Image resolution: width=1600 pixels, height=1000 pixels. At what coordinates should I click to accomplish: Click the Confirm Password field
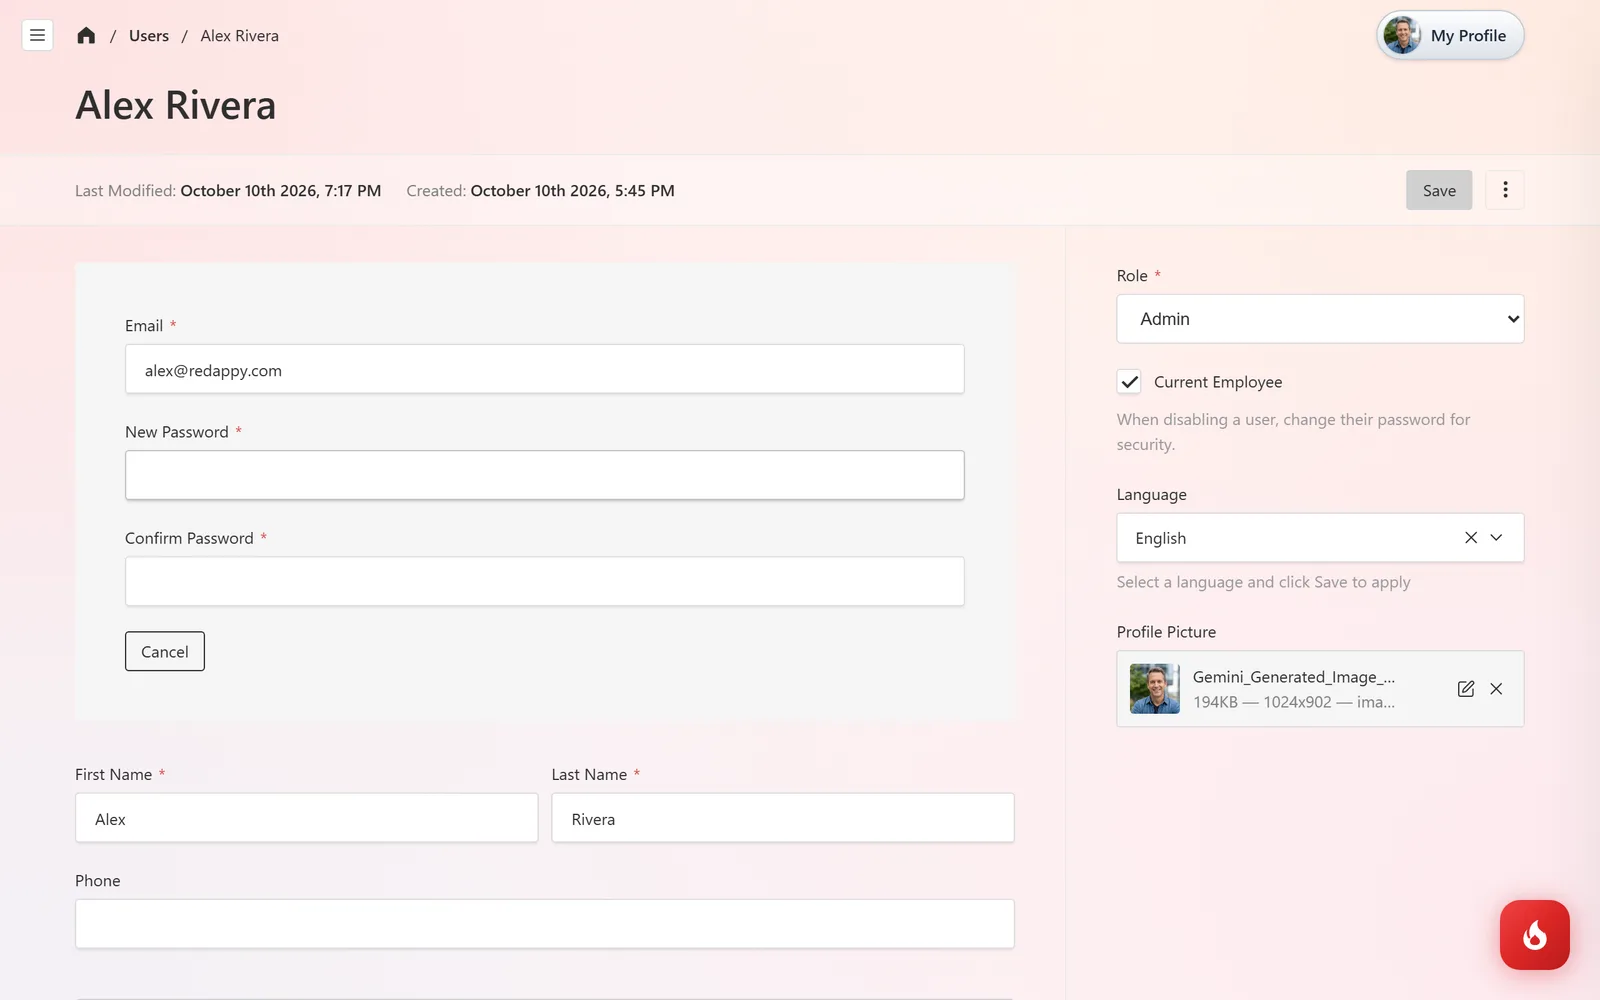[545, 581]
